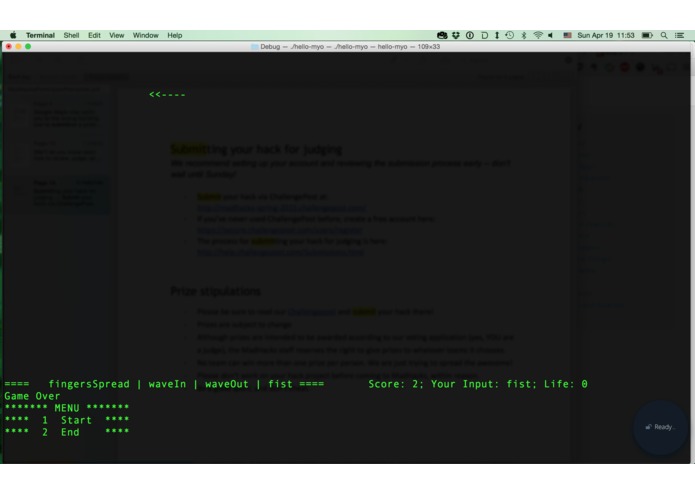The height and width of the screenshot is (494, 695).
Task: Click the 'Life: 0' text
Action: 566,384
